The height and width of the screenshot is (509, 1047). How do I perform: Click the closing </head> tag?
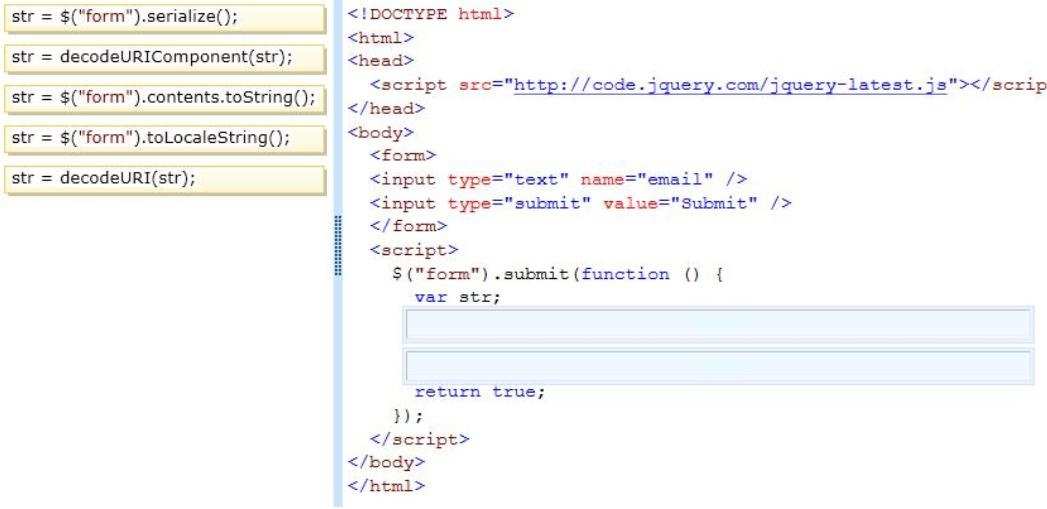(x=386, y=108)
